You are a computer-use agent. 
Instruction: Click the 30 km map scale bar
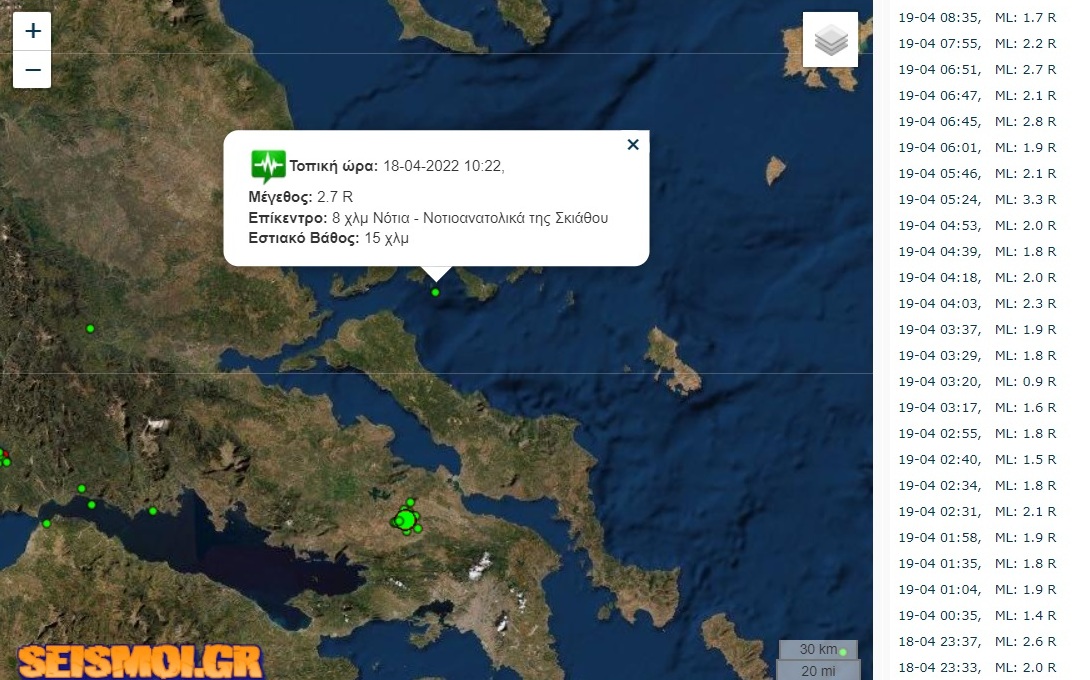(818, 649)
